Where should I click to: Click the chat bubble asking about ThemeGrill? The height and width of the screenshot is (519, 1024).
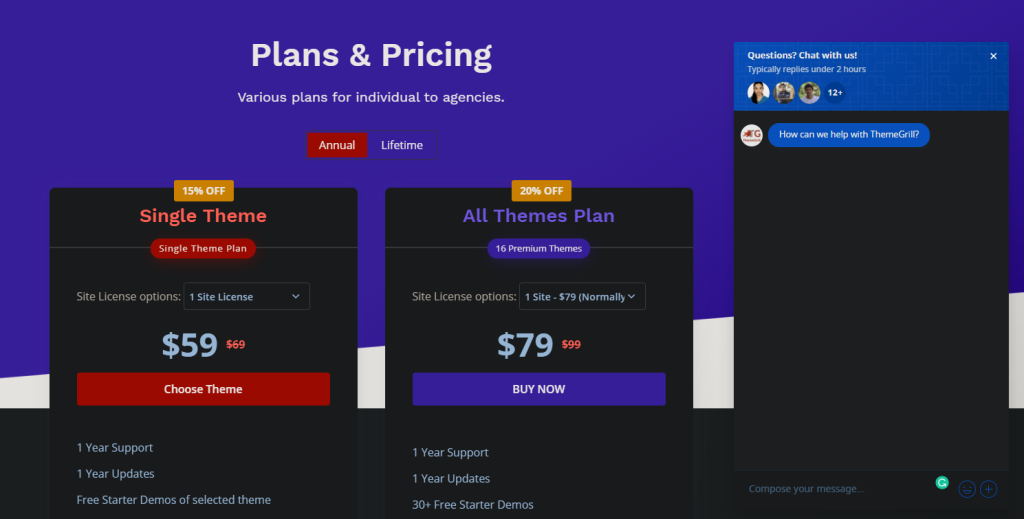848,135
